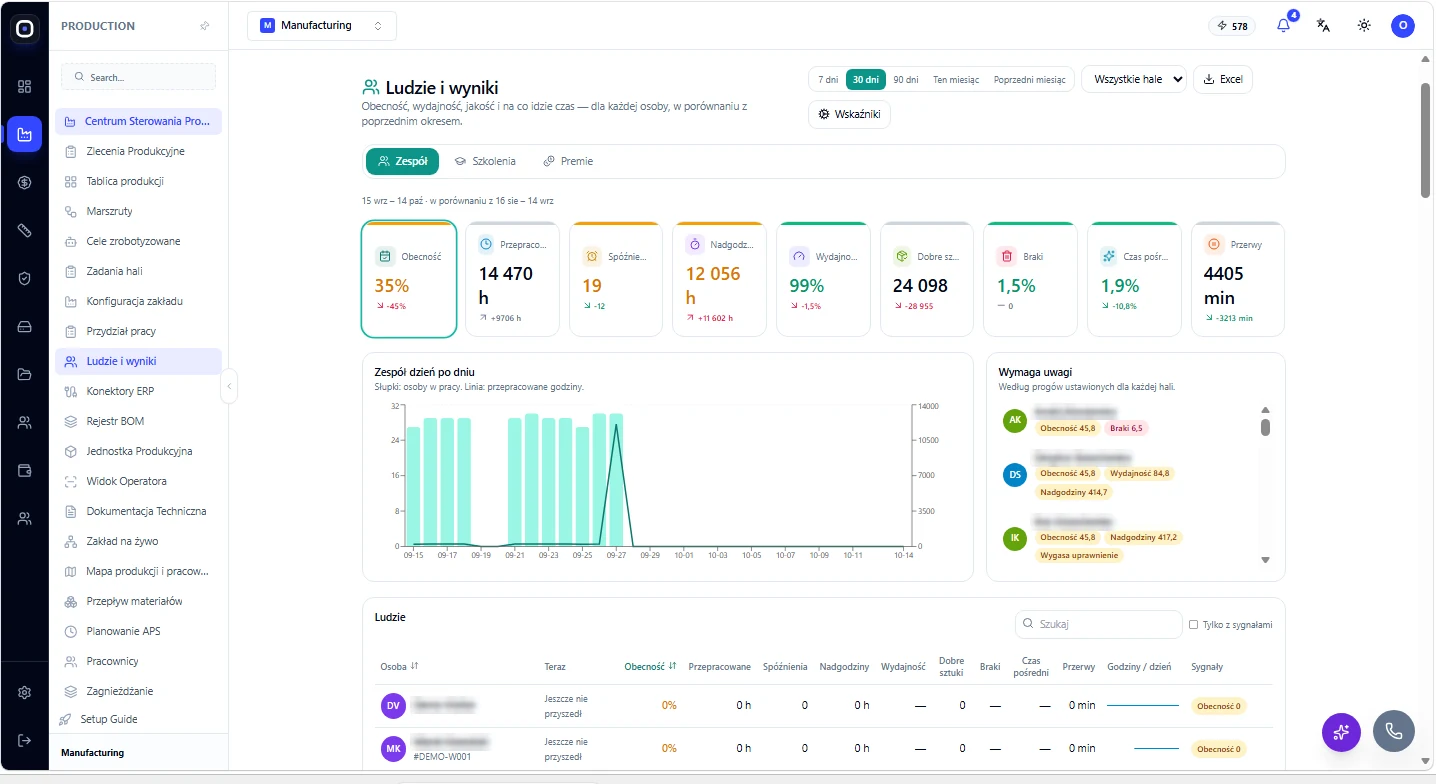Check the 'Tylko z sygnałami' checkbox

(1193, 625)
